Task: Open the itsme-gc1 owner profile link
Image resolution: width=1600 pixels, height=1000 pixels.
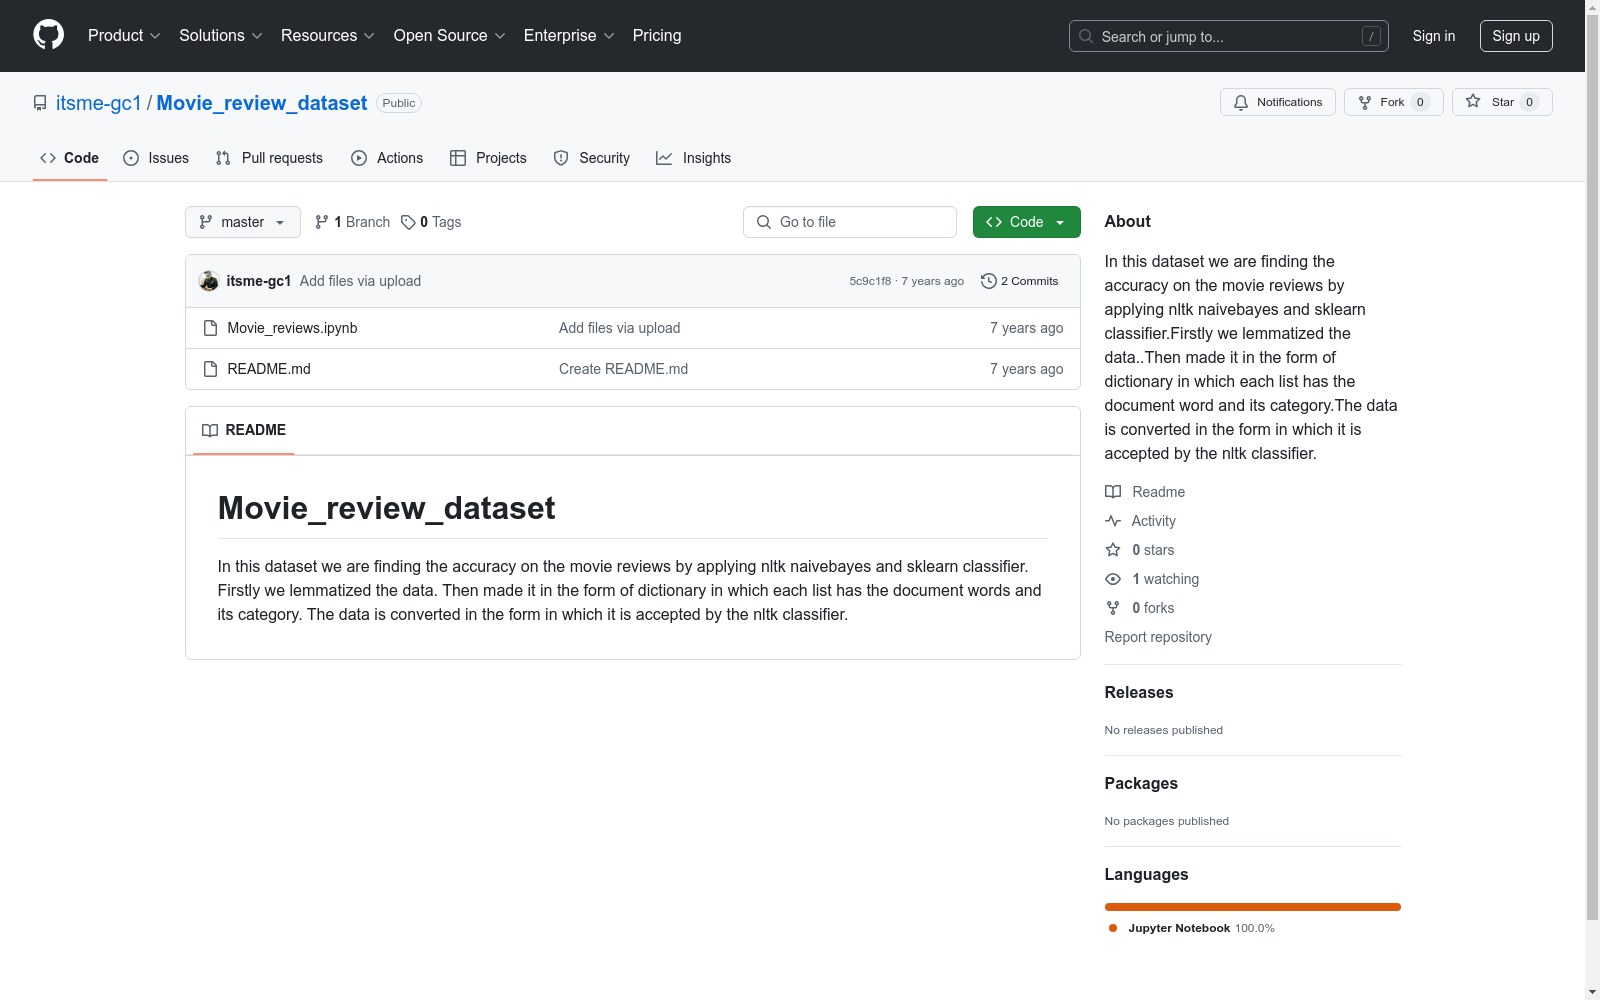Action: (99, 103)
